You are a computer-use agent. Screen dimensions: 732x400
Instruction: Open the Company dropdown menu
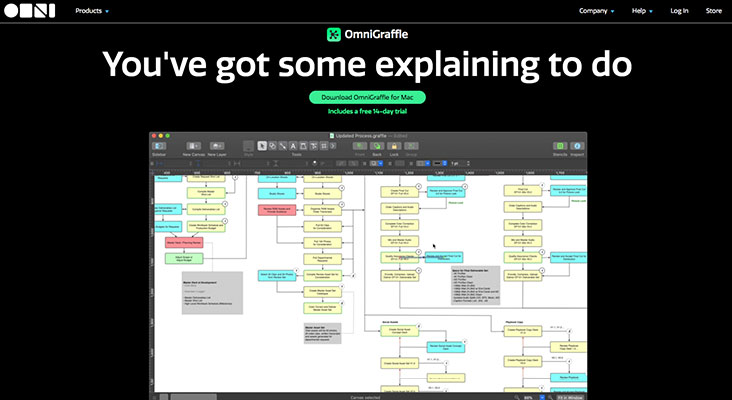597,11
